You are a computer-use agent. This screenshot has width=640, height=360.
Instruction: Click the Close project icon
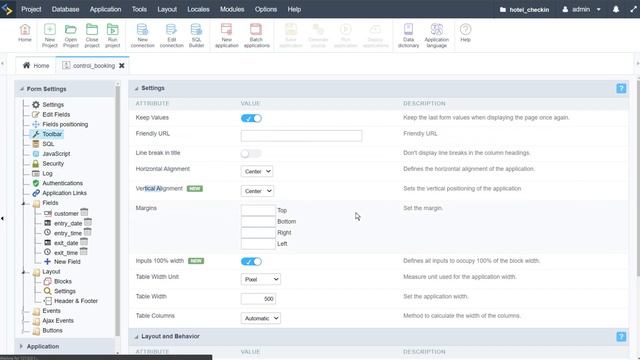(x=92, y=36)
